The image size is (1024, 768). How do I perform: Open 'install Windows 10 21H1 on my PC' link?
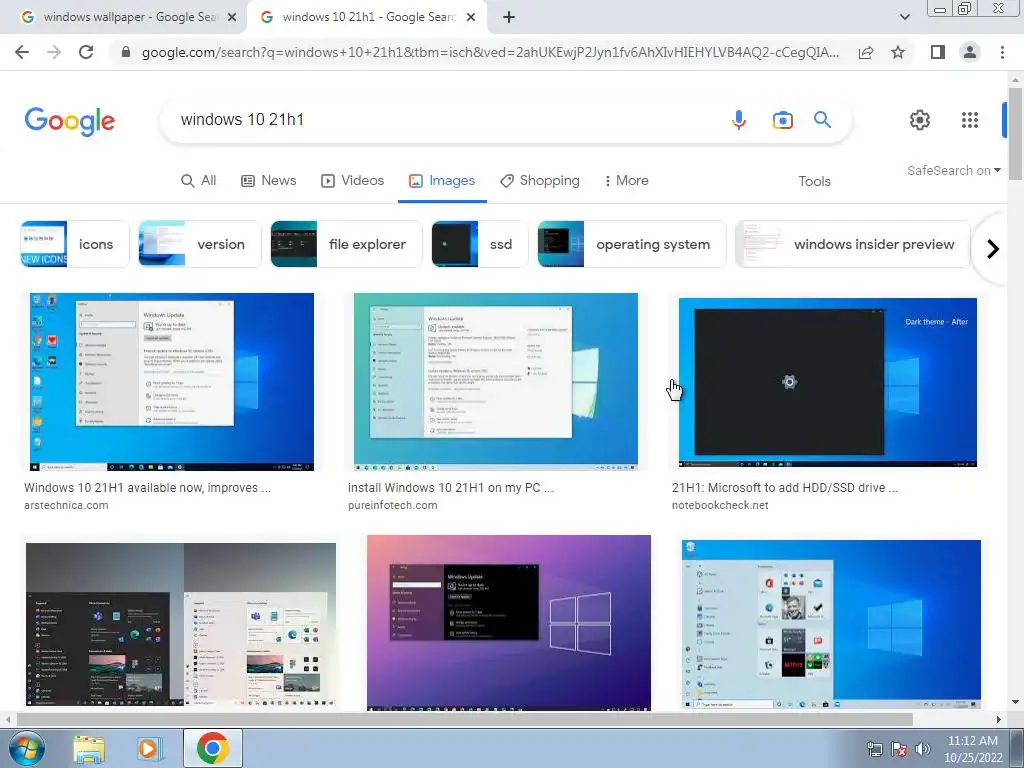[x=451, y=488]
